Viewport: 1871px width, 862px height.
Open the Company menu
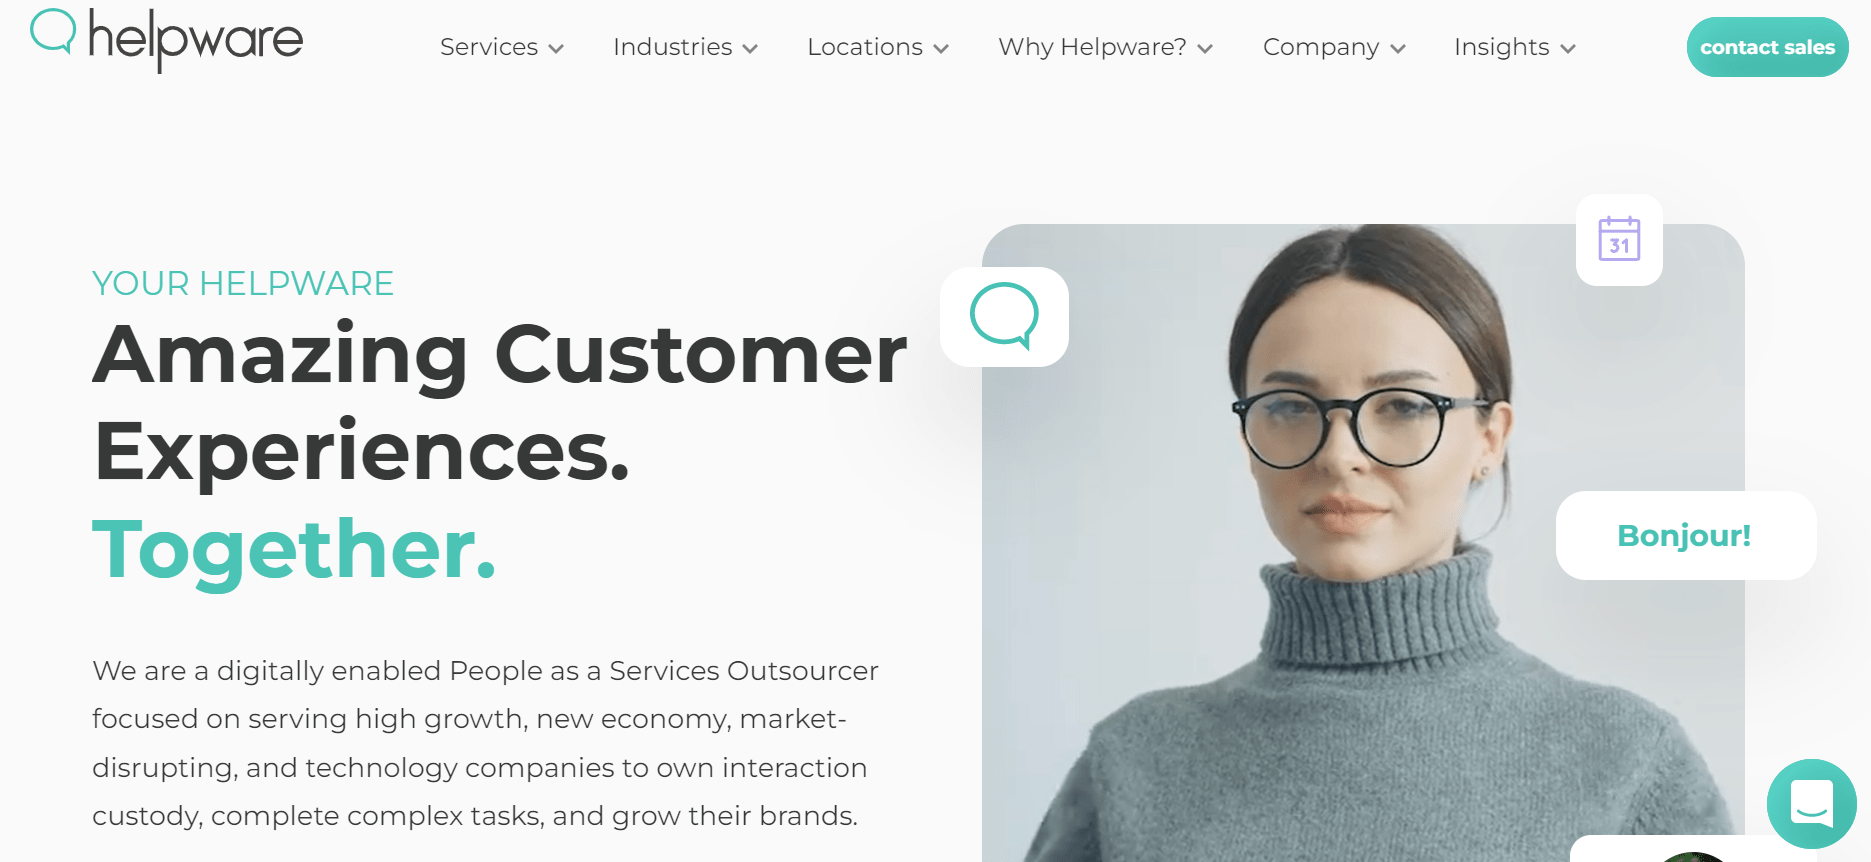coord(1335,47)
